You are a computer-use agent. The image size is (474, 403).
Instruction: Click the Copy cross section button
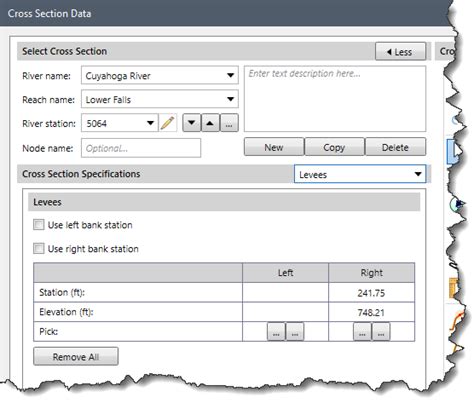point(334,147)
